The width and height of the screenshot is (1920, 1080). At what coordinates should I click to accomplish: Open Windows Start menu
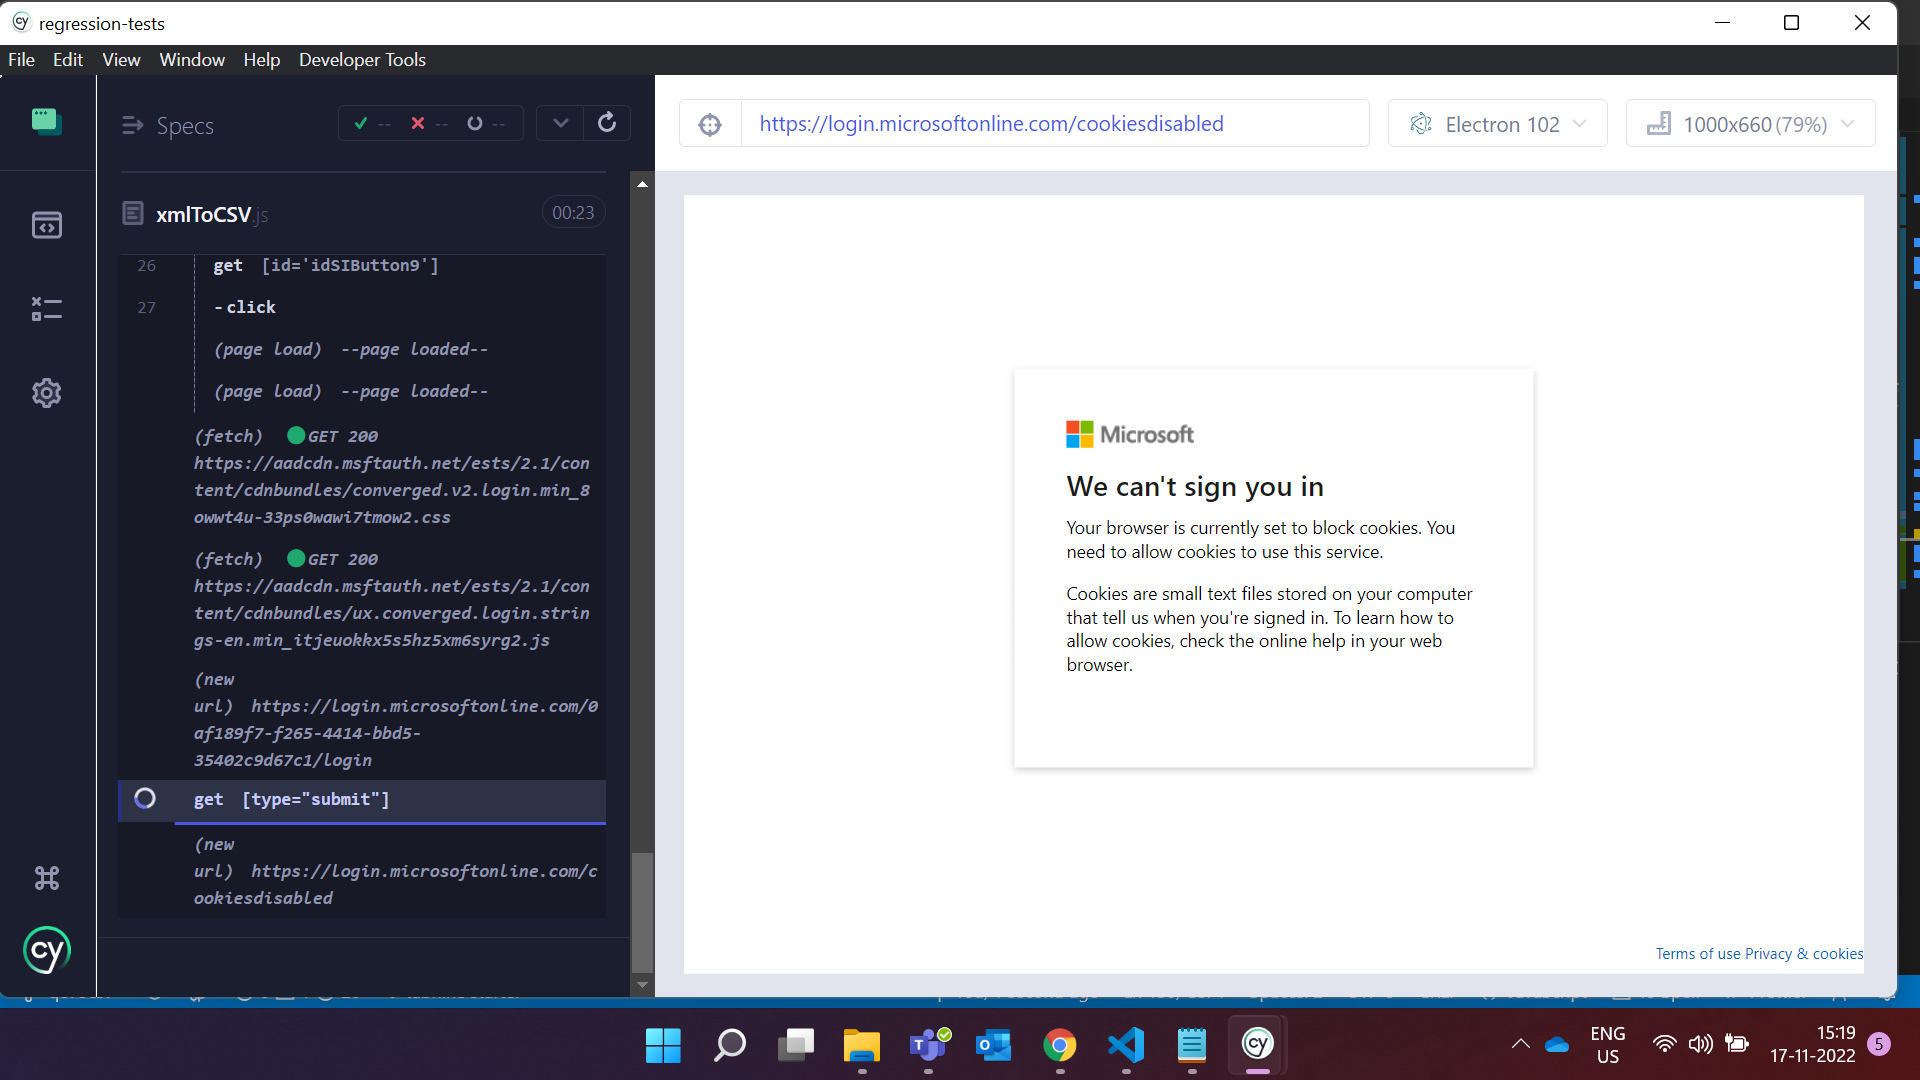point(663,1045)
